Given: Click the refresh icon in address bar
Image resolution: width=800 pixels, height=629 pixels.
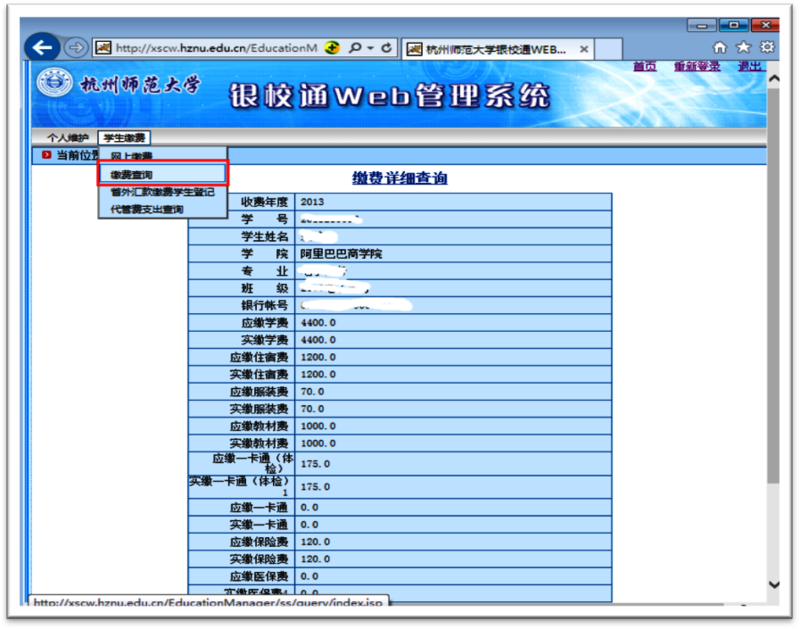Looking at the screenshot, I should [x=387, y=47].
